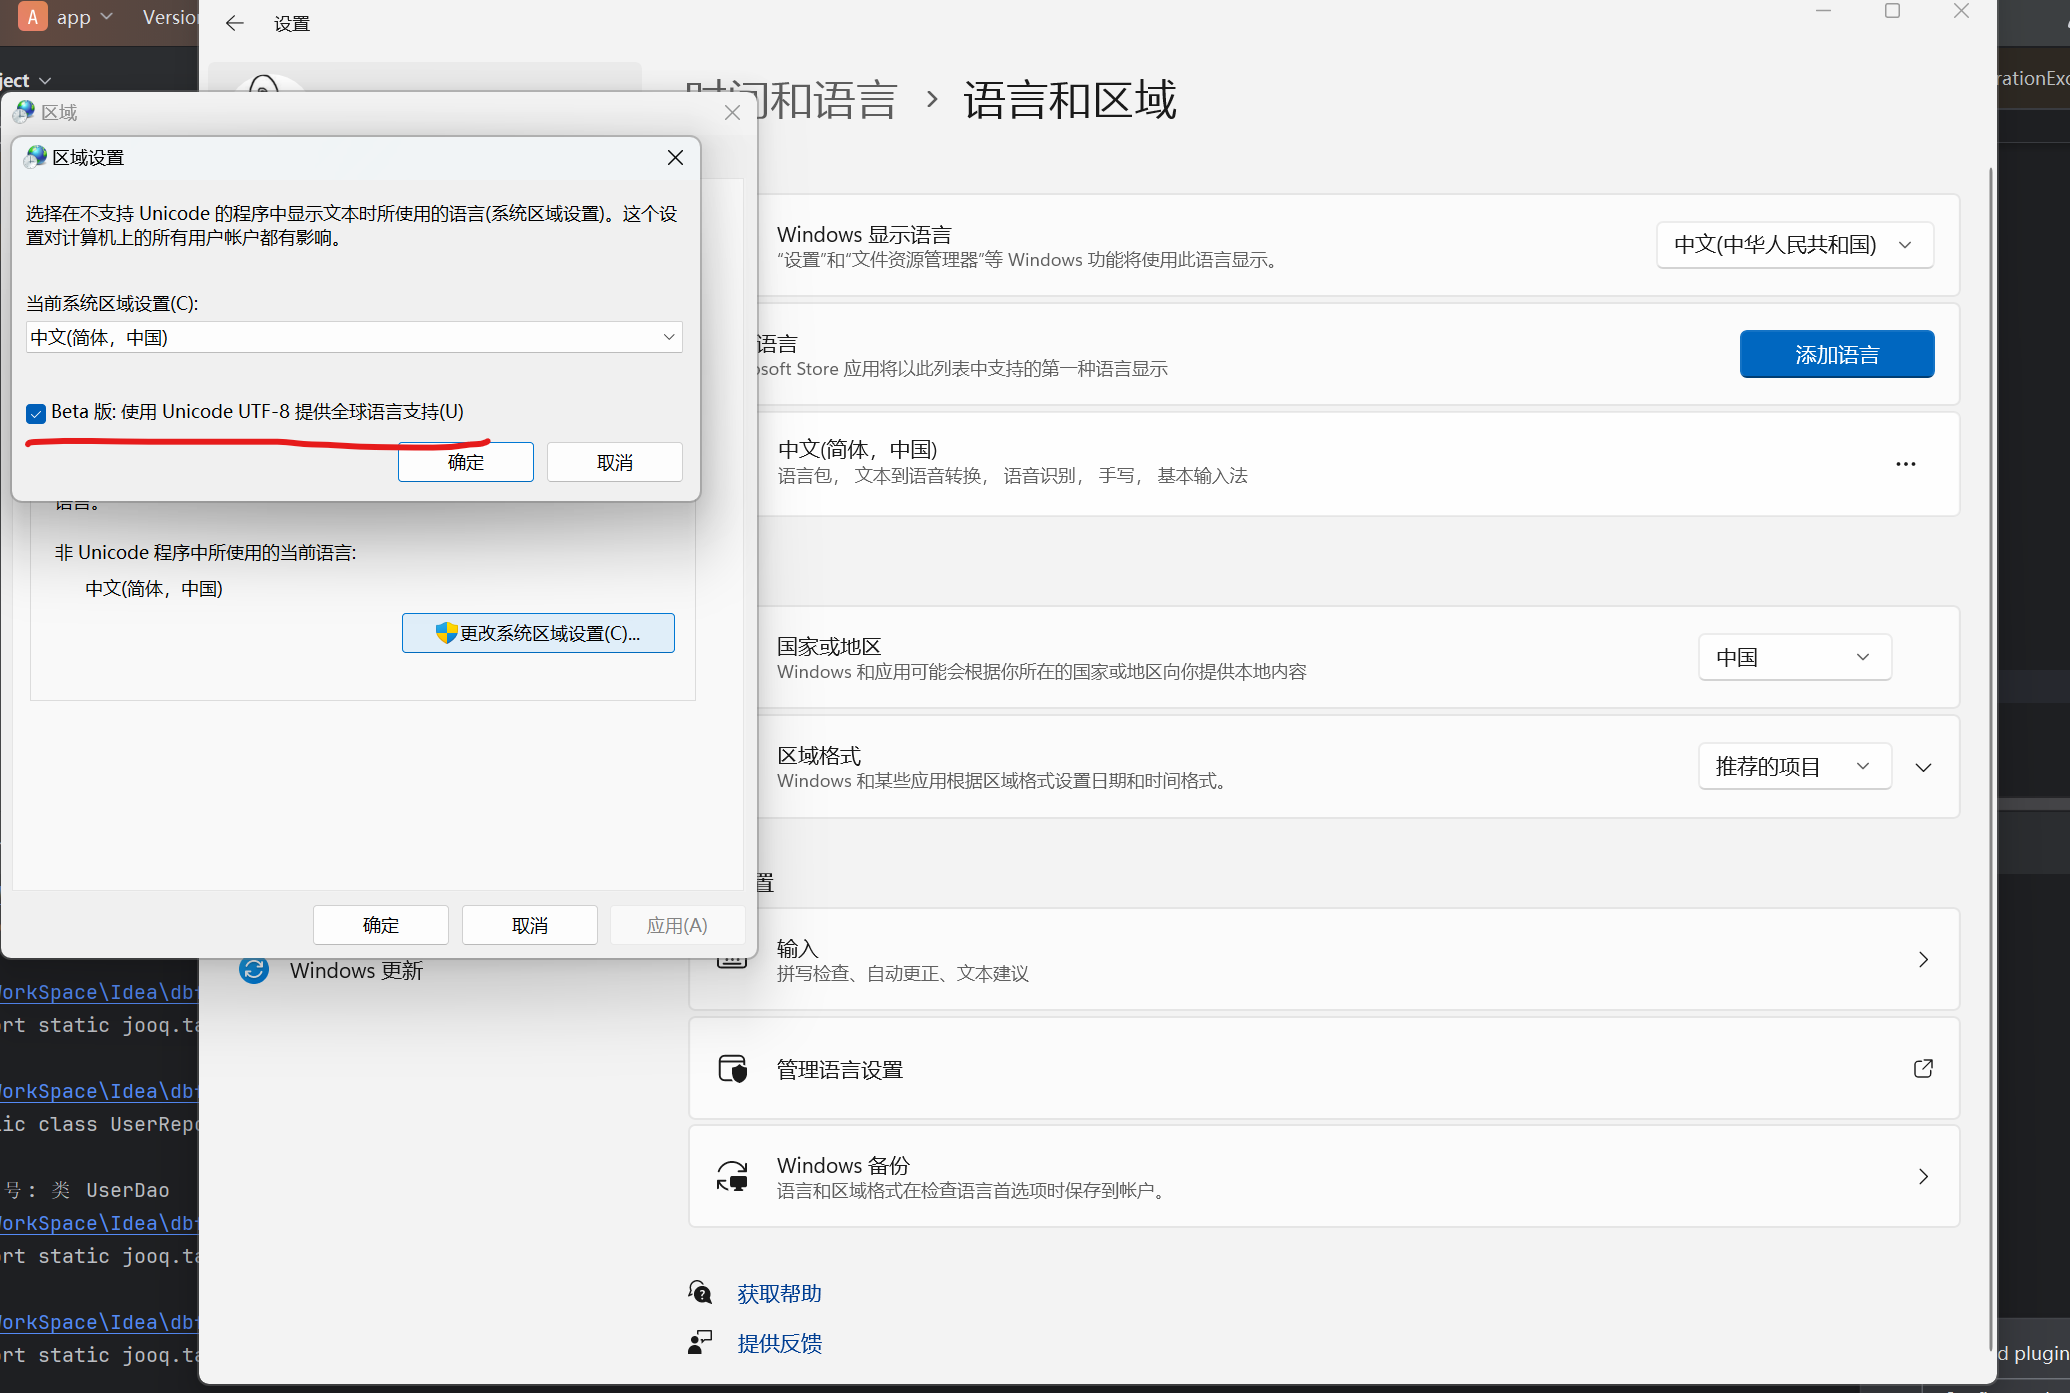Click the external-link icon for 管理语言设置

click(1923, 1068)
